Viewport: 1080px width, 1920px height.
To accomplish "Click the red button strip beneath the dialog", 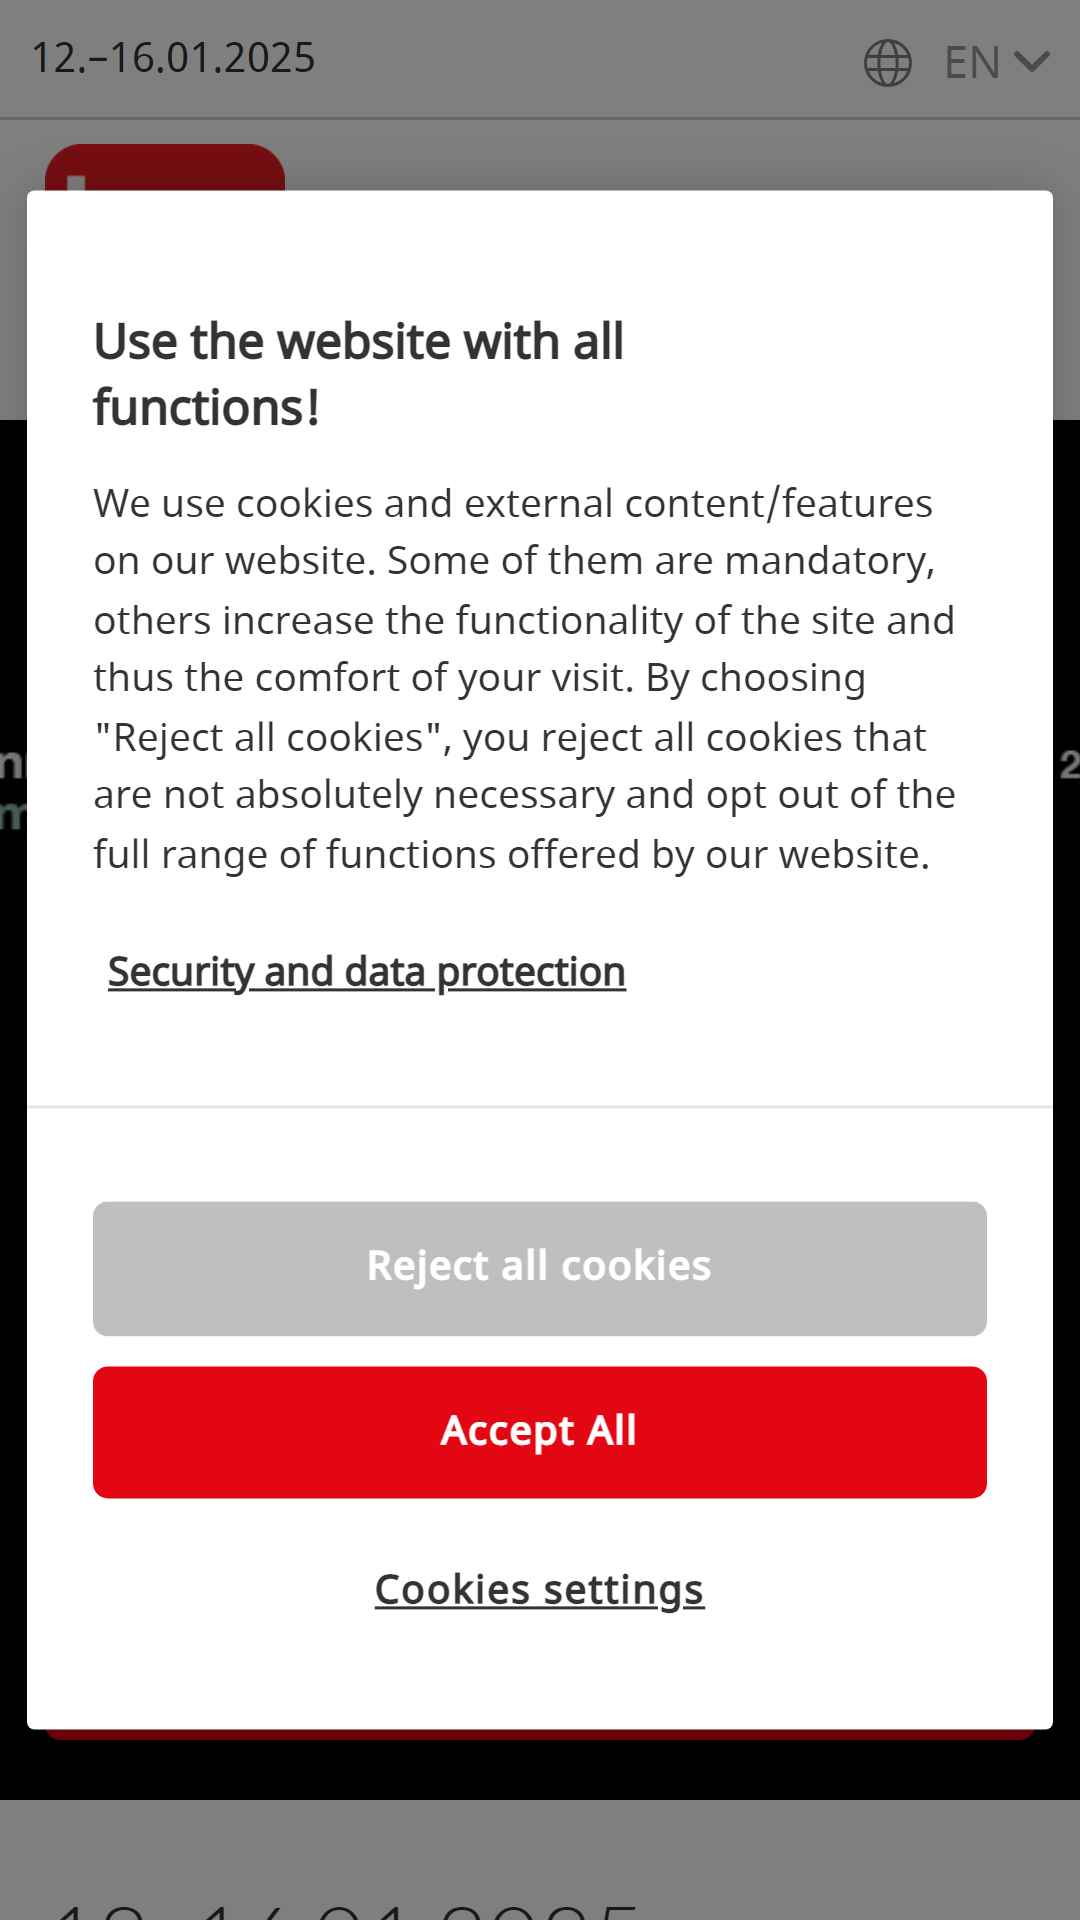I will [540, 1735].
